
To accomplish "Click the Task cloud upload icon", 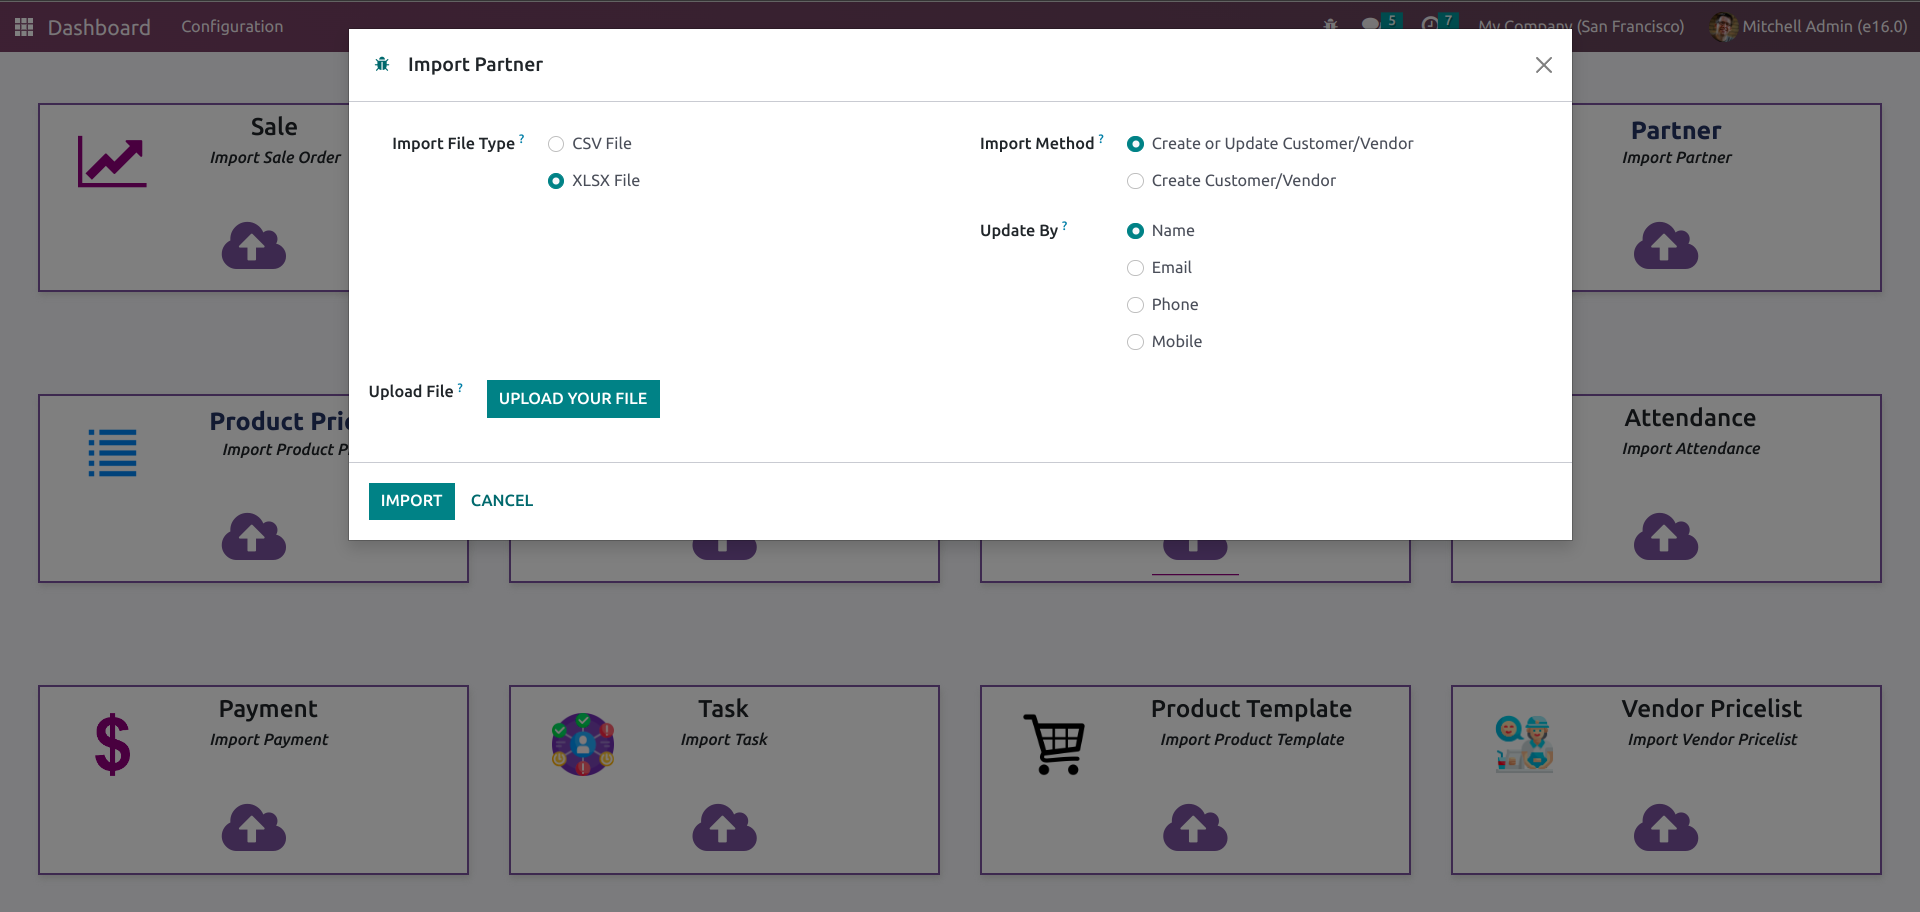I will (724, 827).
